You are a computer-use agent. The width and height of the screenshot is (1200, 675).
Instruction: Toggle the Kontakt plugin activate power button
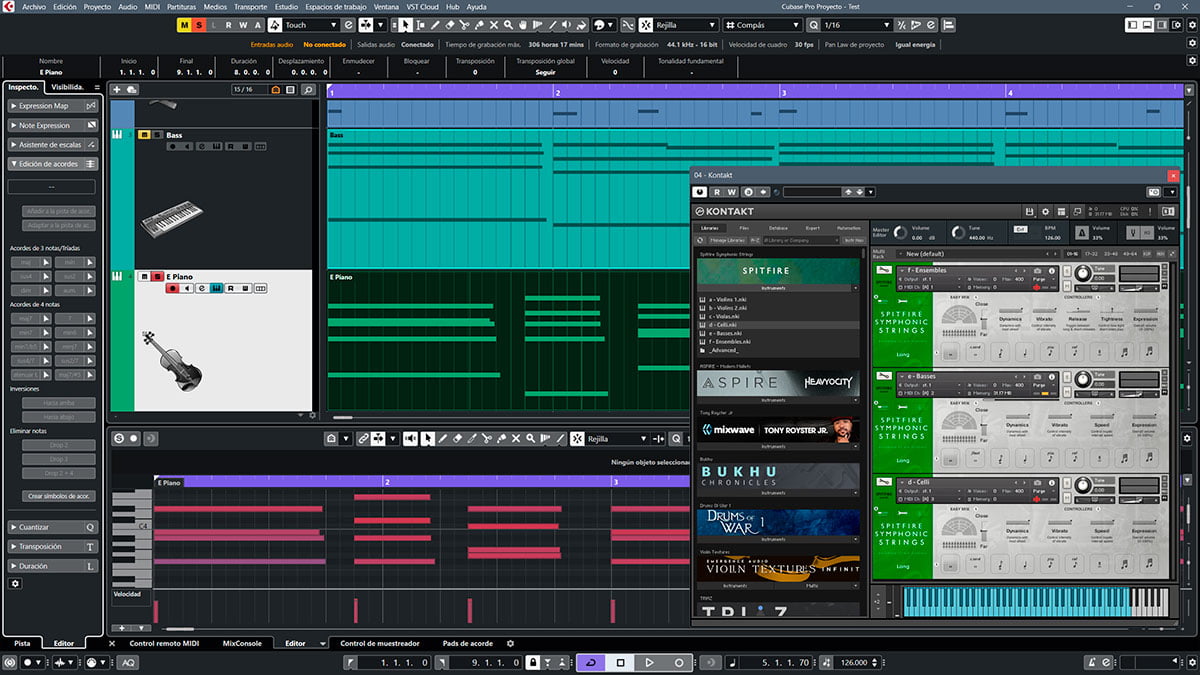[x=700, y=191]
